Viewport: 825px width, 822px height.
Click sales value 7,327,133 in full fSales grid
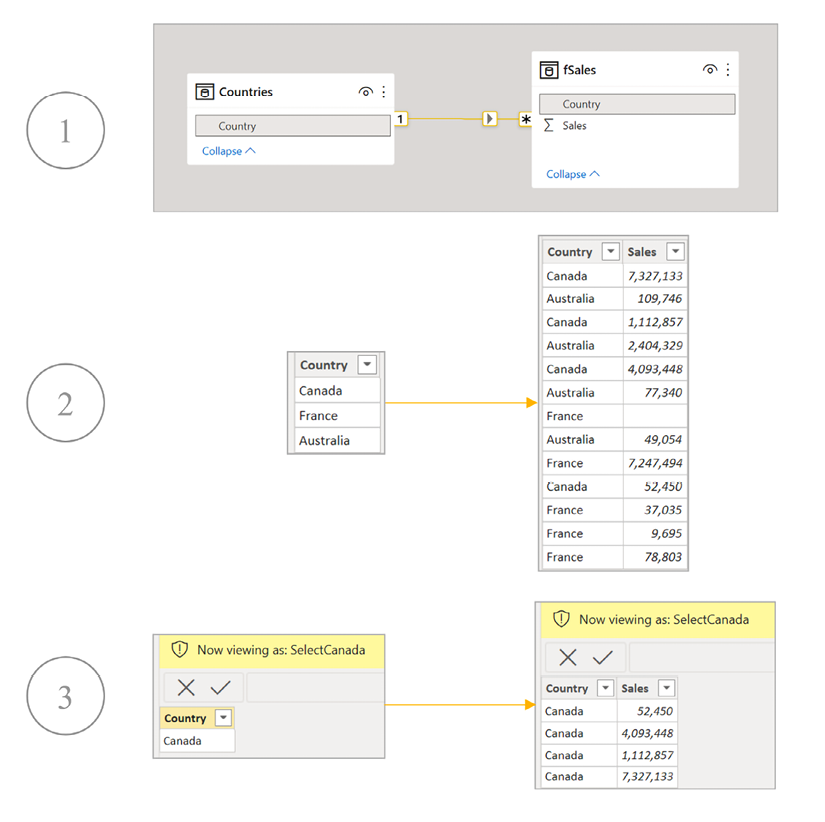click(655, 276)
